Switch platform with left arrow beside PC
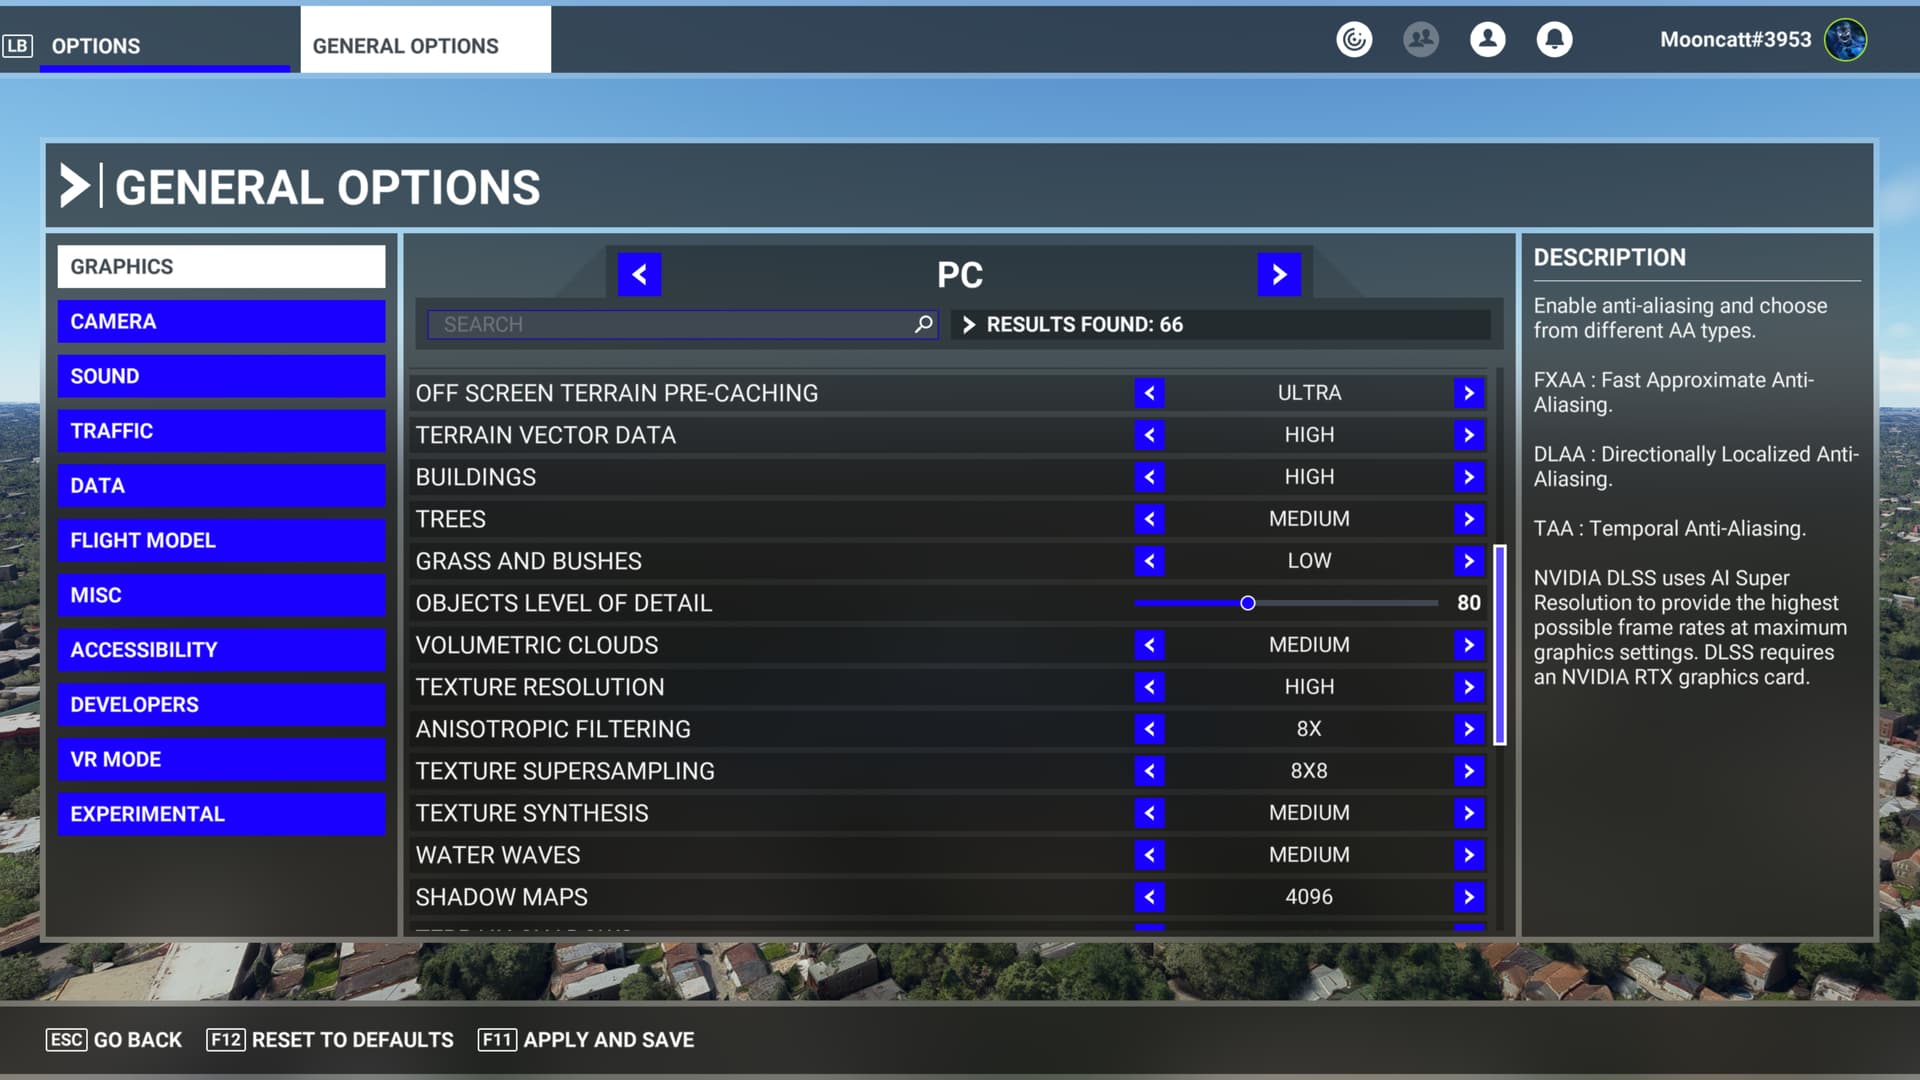This screenshot has width=1920, height=1080. point(640,274)
